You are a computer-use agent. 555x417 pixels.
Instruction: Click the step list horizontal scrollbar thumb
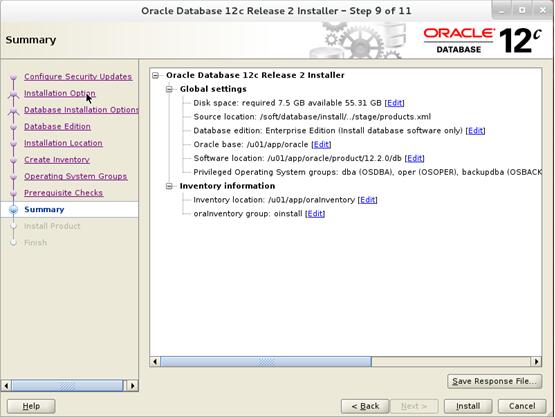click(67, 385)
